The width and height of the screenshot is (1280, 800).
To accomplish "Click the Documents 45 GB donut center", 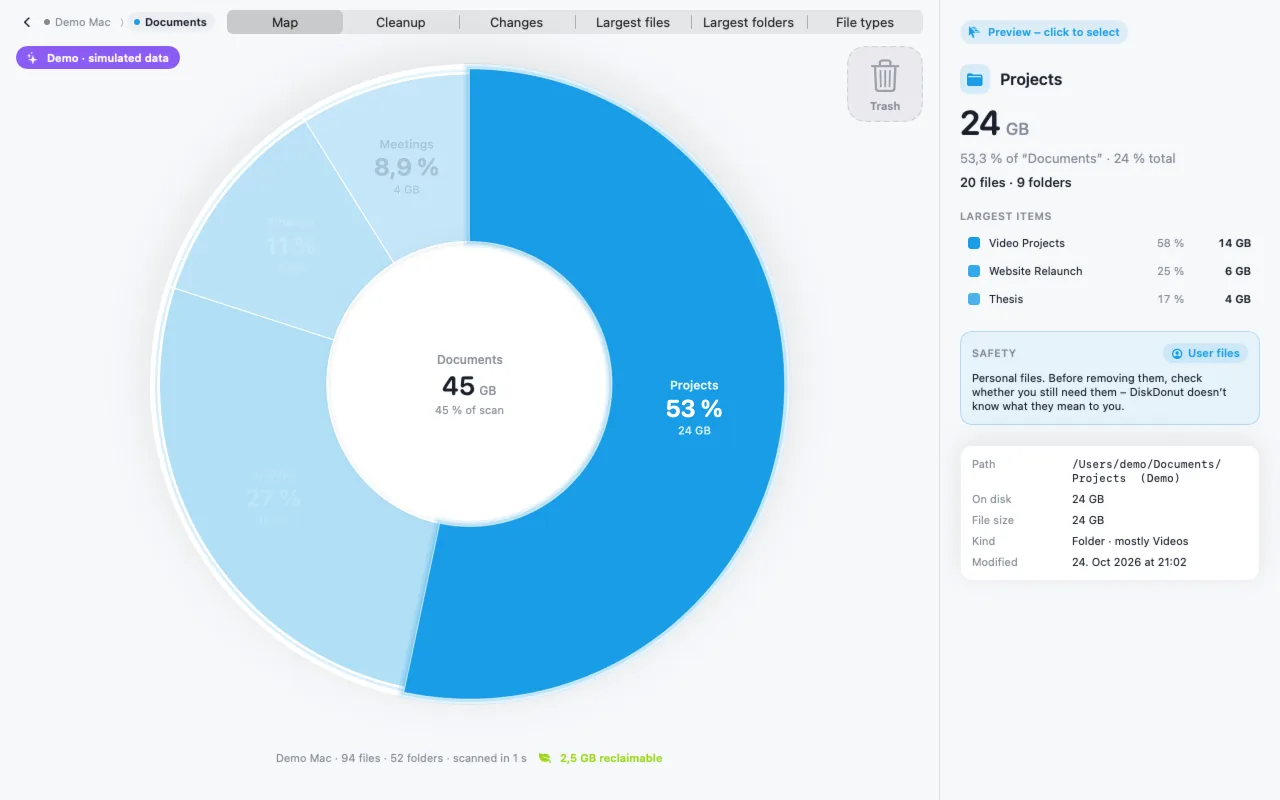I will (x=469, y=384).
